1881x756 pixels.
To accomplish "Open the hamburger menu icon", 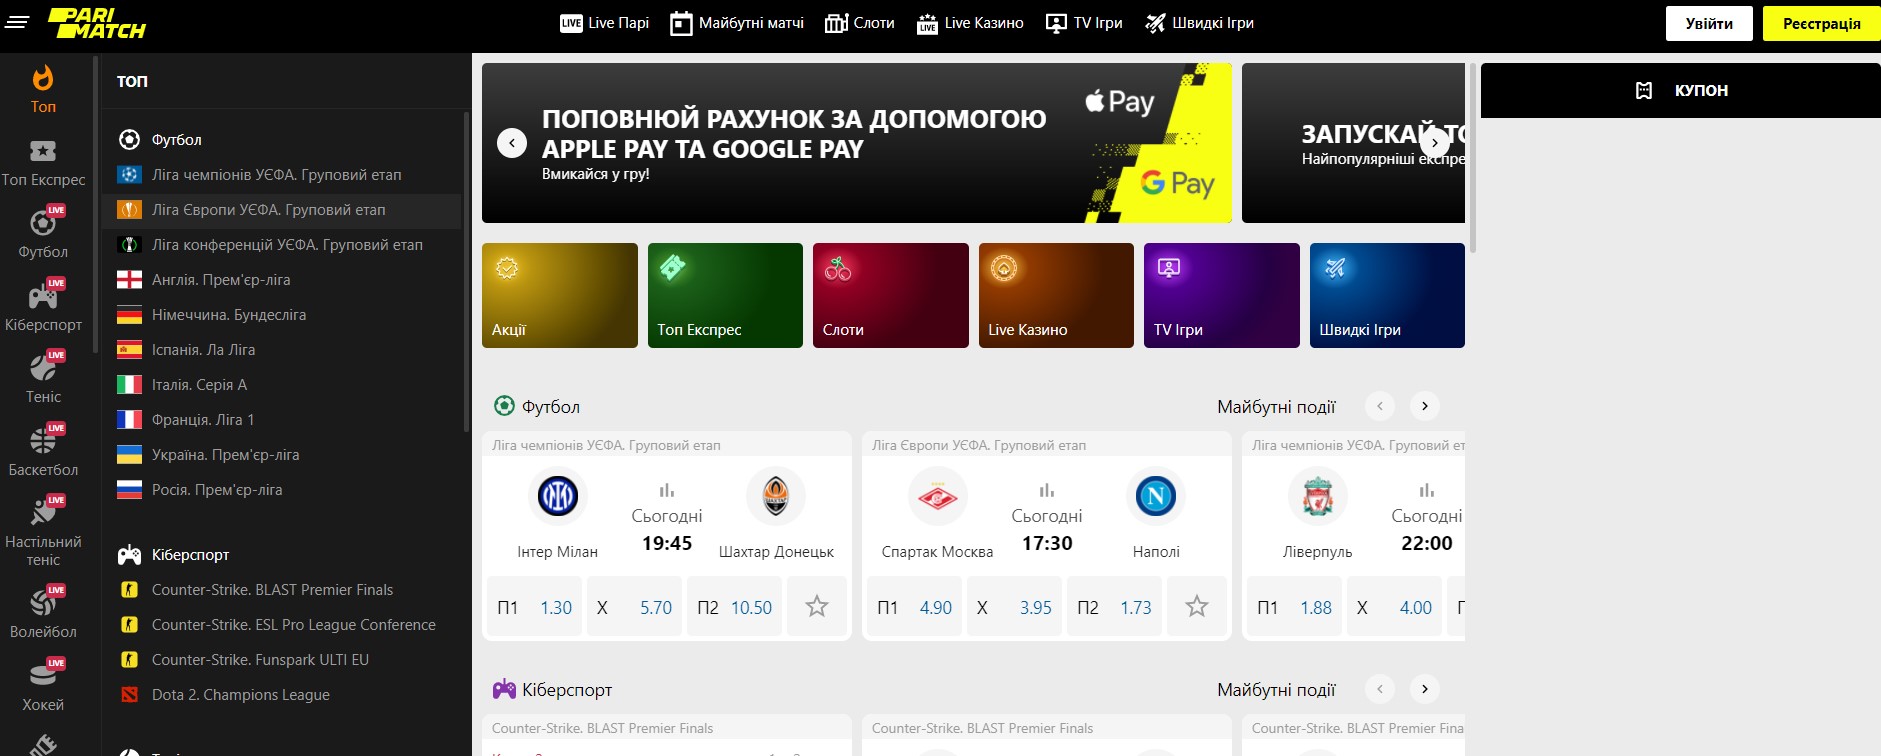I will (17, 22).
